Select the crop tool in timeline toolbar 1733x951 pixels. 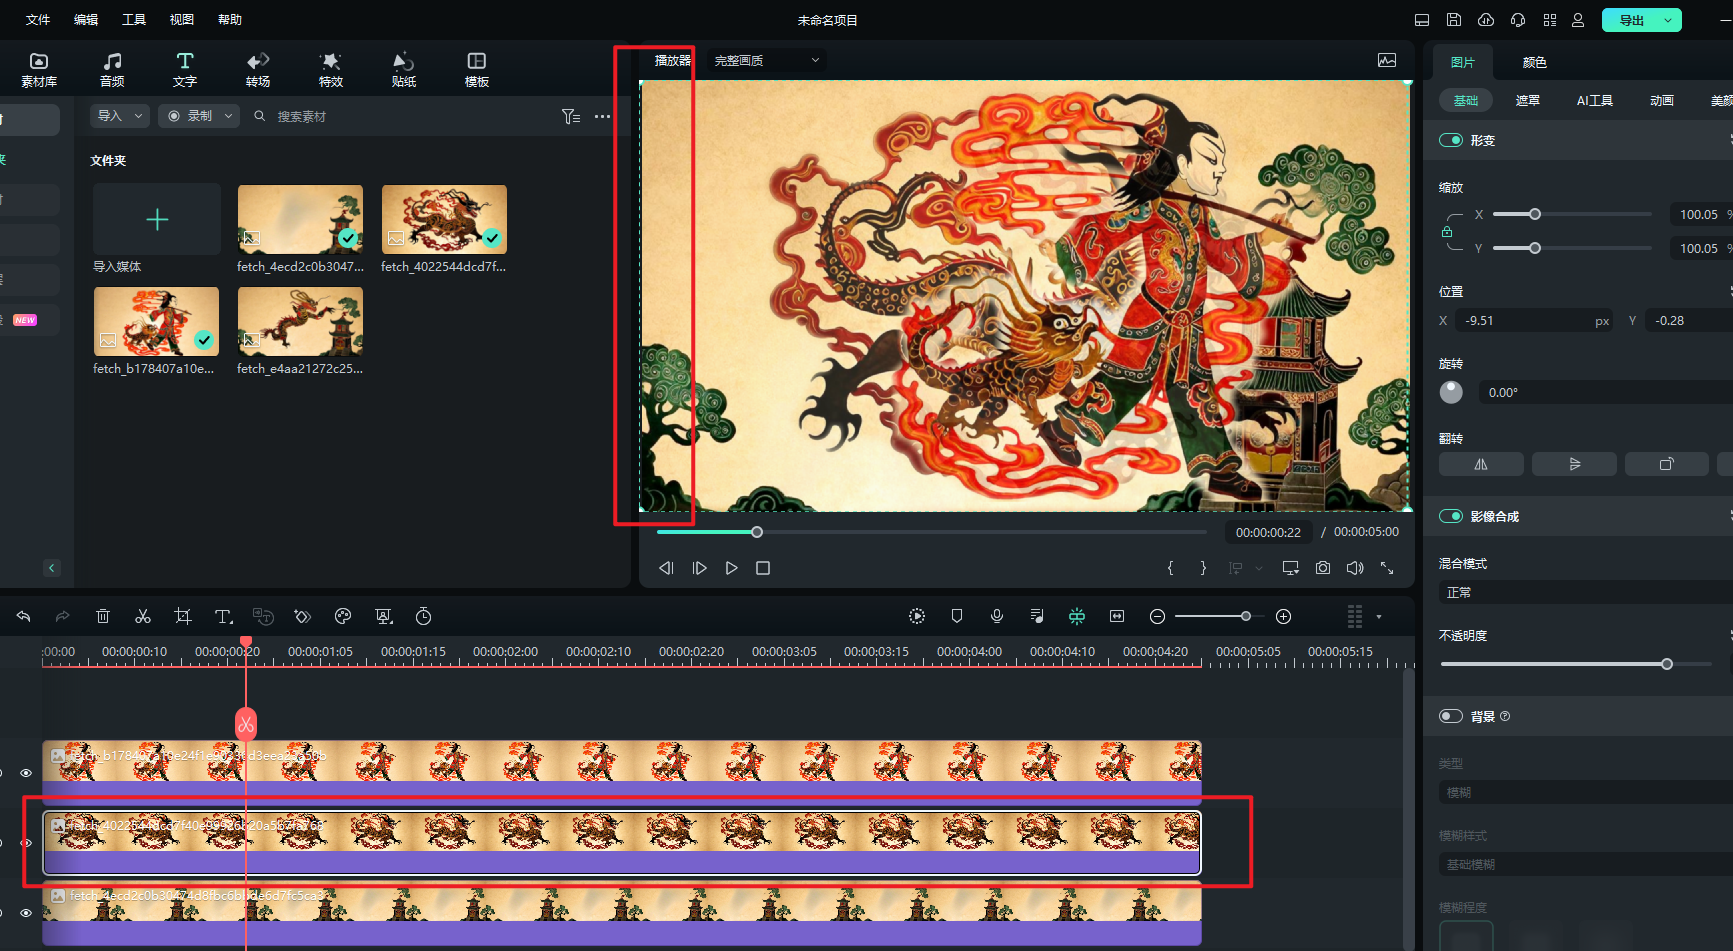(x=183, y=616)
